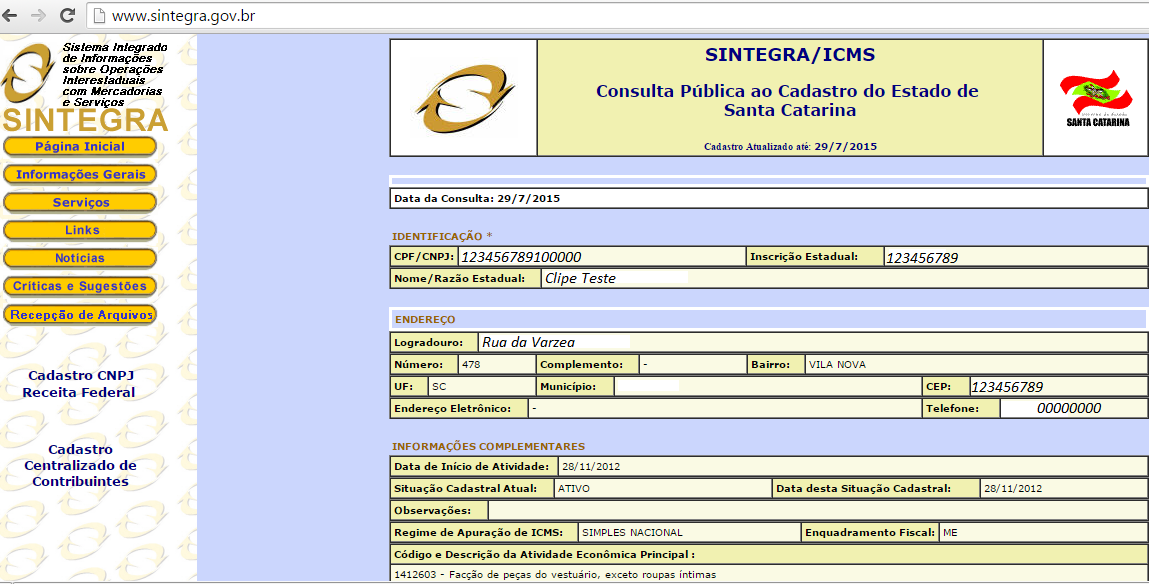Click the regime value SIMPLES NACIONAL
This screenshot has width=1149, height=584.
pyautogui.click(x=632, y=533)
